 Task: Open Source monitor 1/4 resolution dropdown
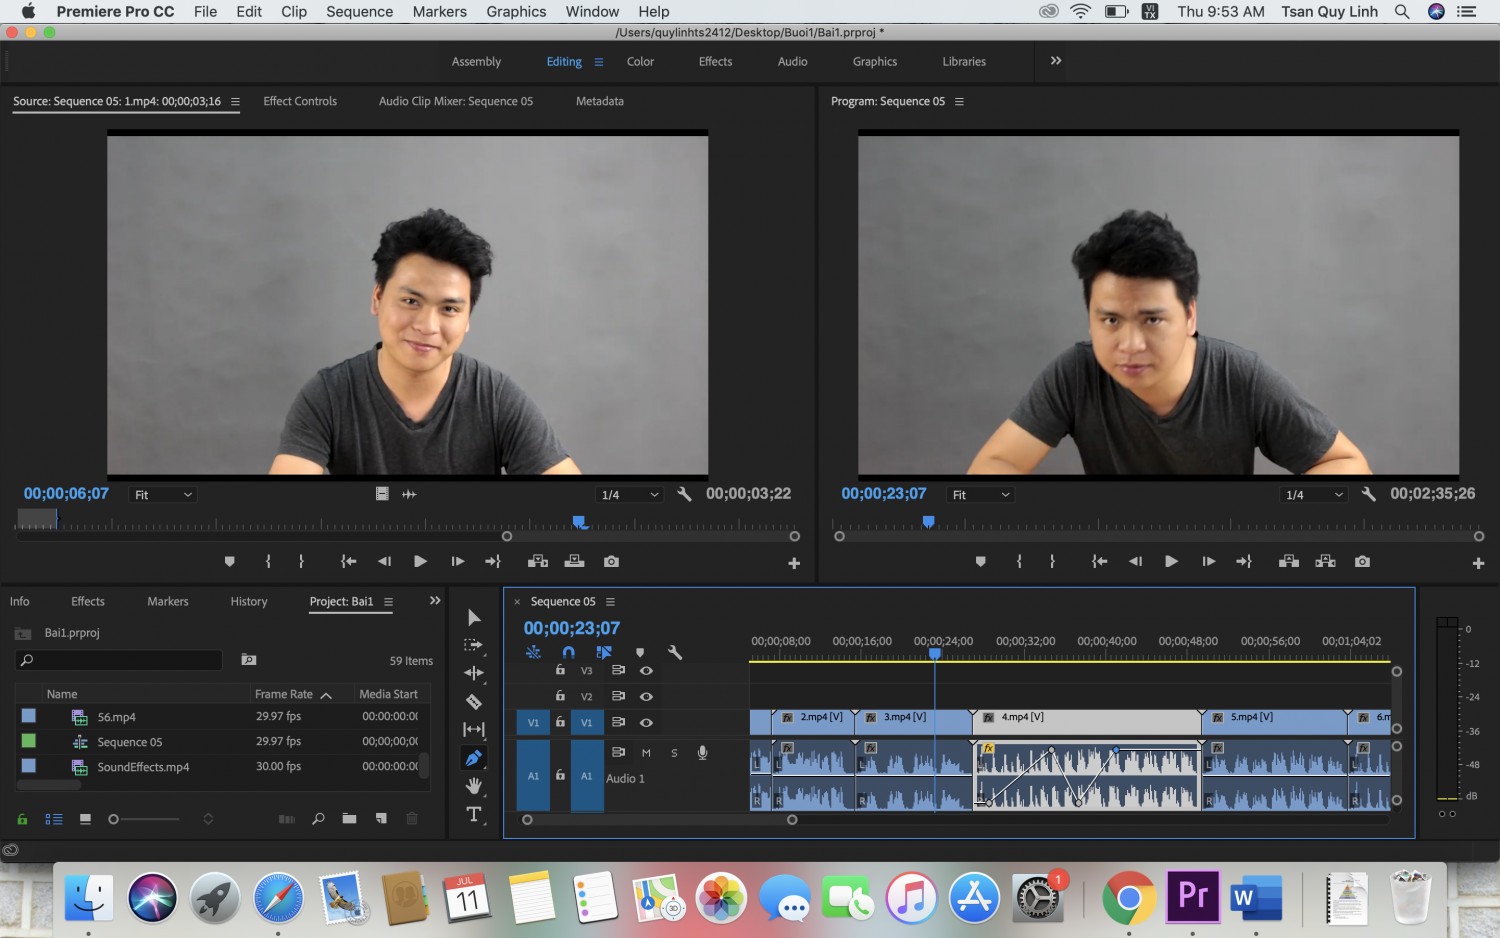pos(630,495)
